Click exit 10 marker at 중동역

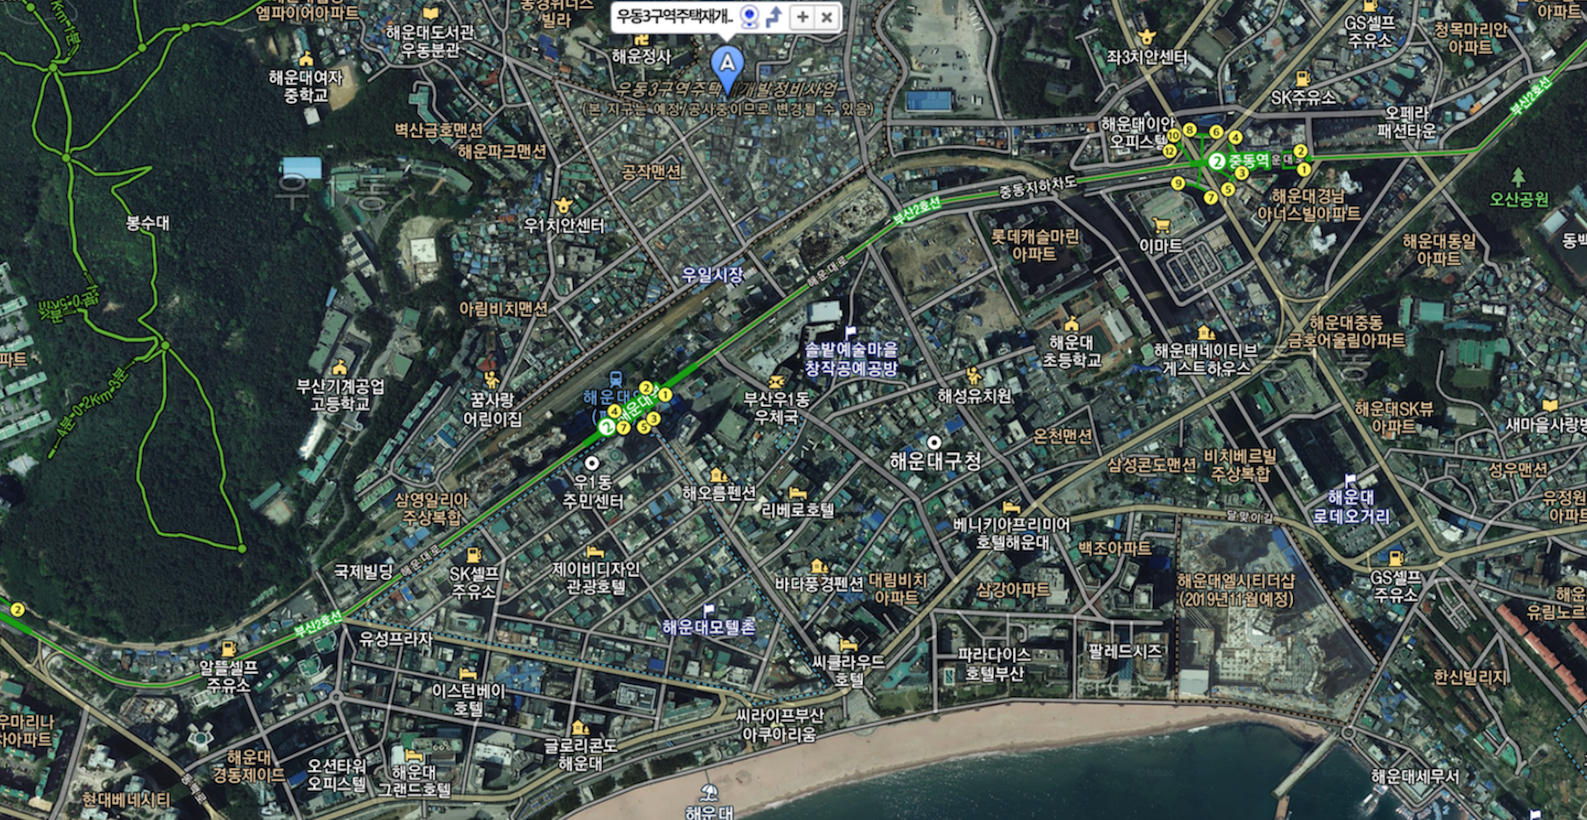(x=1173, y=136)
